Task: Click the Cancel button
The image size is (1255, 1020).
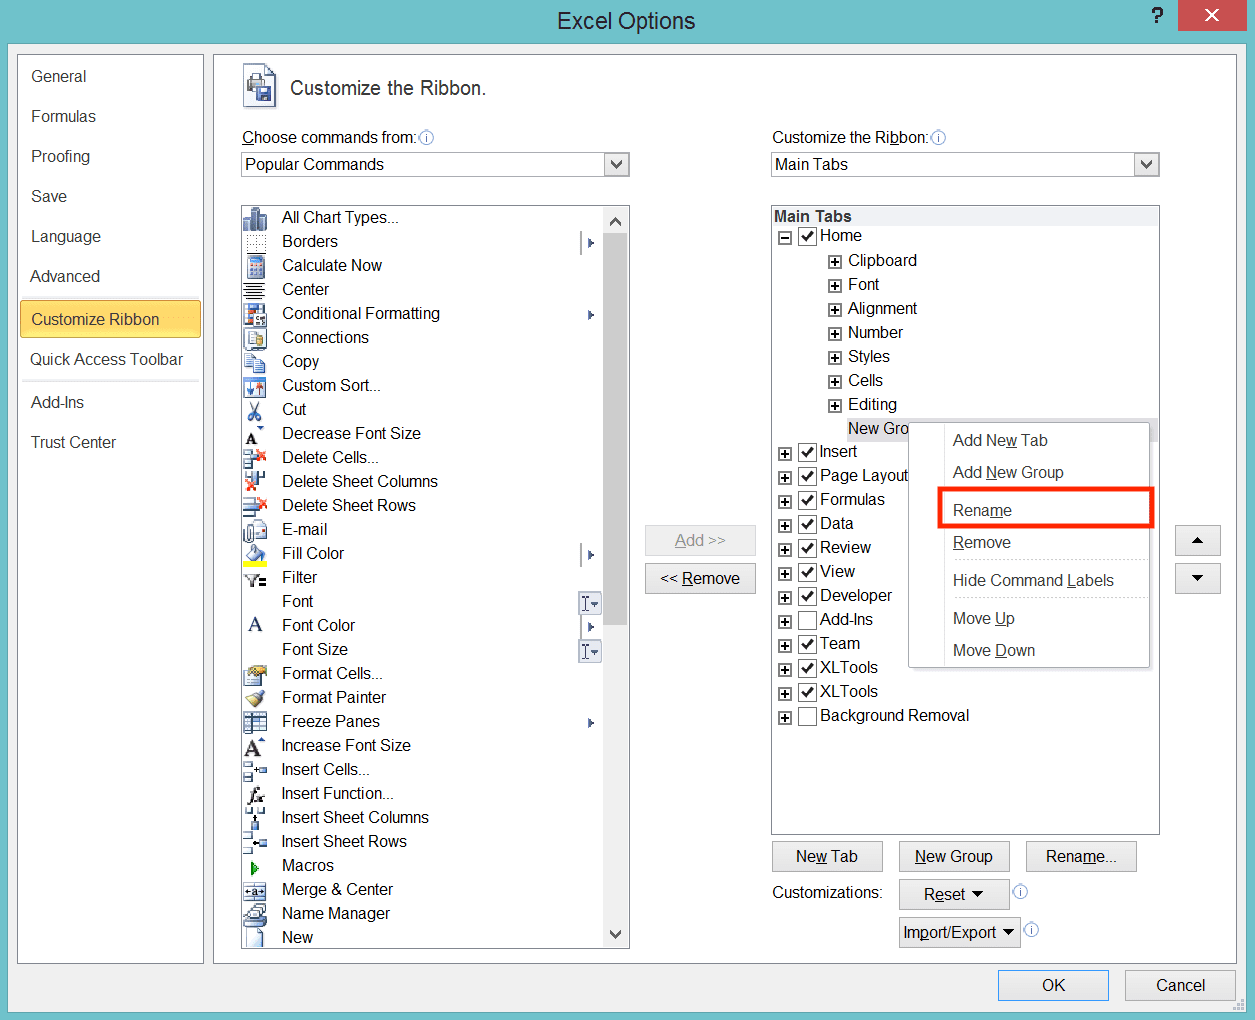Action: click(x=1180, y=985)
